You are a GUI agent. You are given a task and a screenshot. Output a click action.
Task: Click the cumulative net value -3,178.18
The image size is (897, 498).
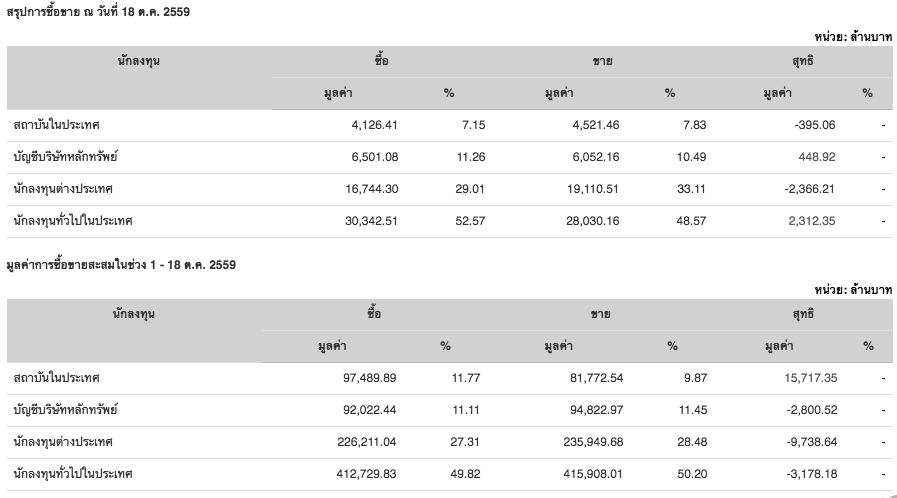811,474
